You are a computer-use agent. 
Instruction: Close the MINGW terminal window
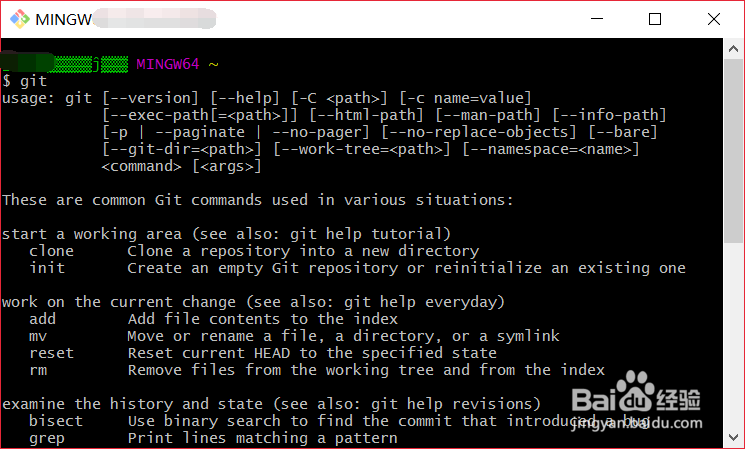[714, 19]
